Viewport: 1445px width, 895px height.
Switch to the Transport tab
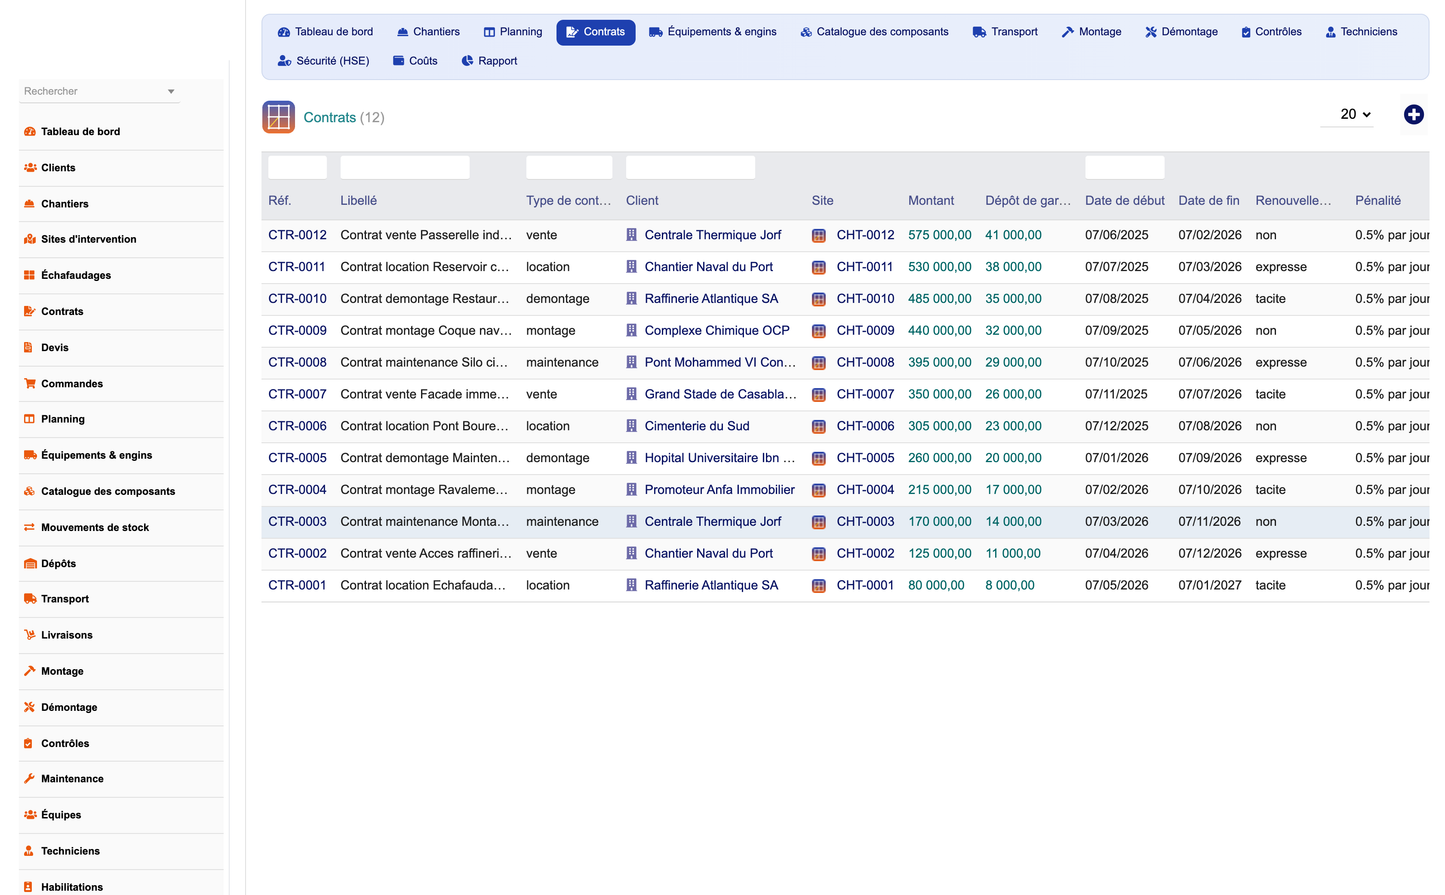pyautogui.click(x=1005, y=32)
